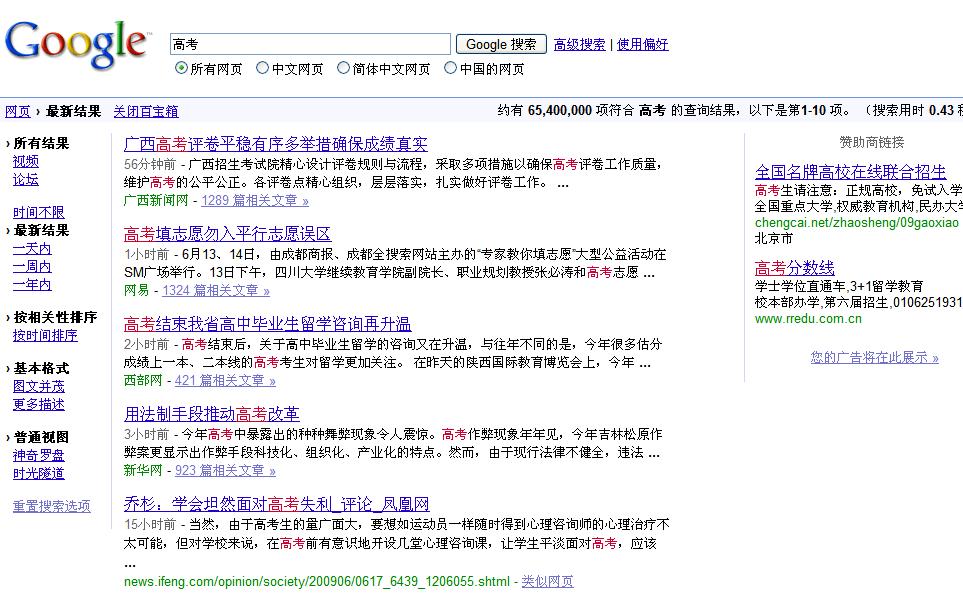The image size is (963, 594).
Task: Click the 按相关性排序 sidebar heading
Action: tap(55, 317)
